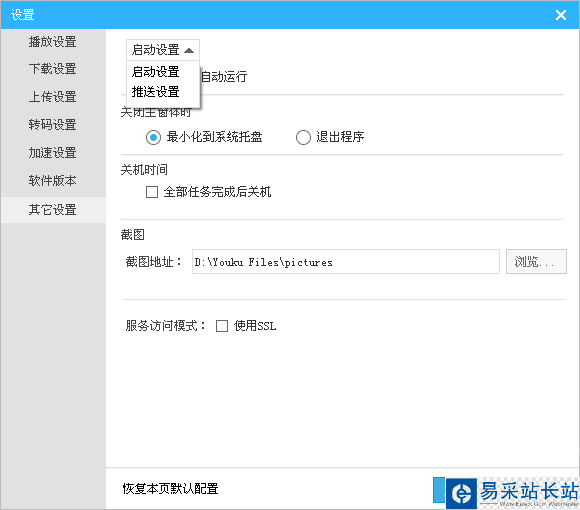Close the 设置 dialog with X
The image size is (580, 510).
point(561,15)
